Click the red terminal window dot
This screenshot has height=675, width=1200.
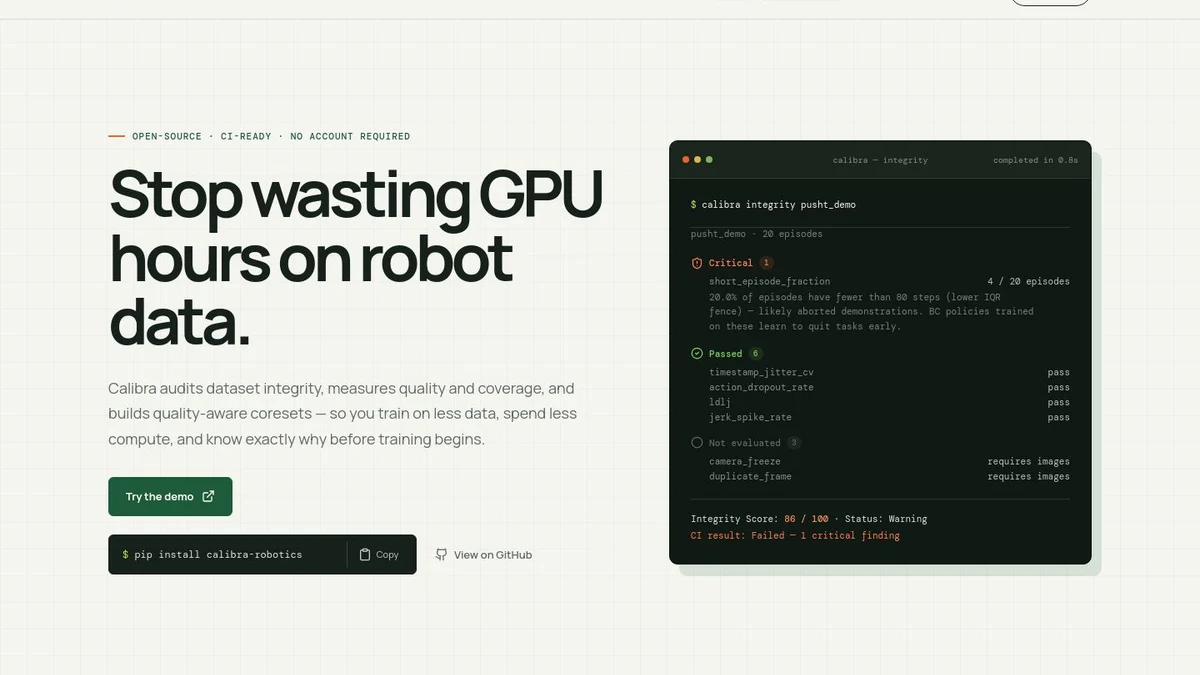pos(686,160)
